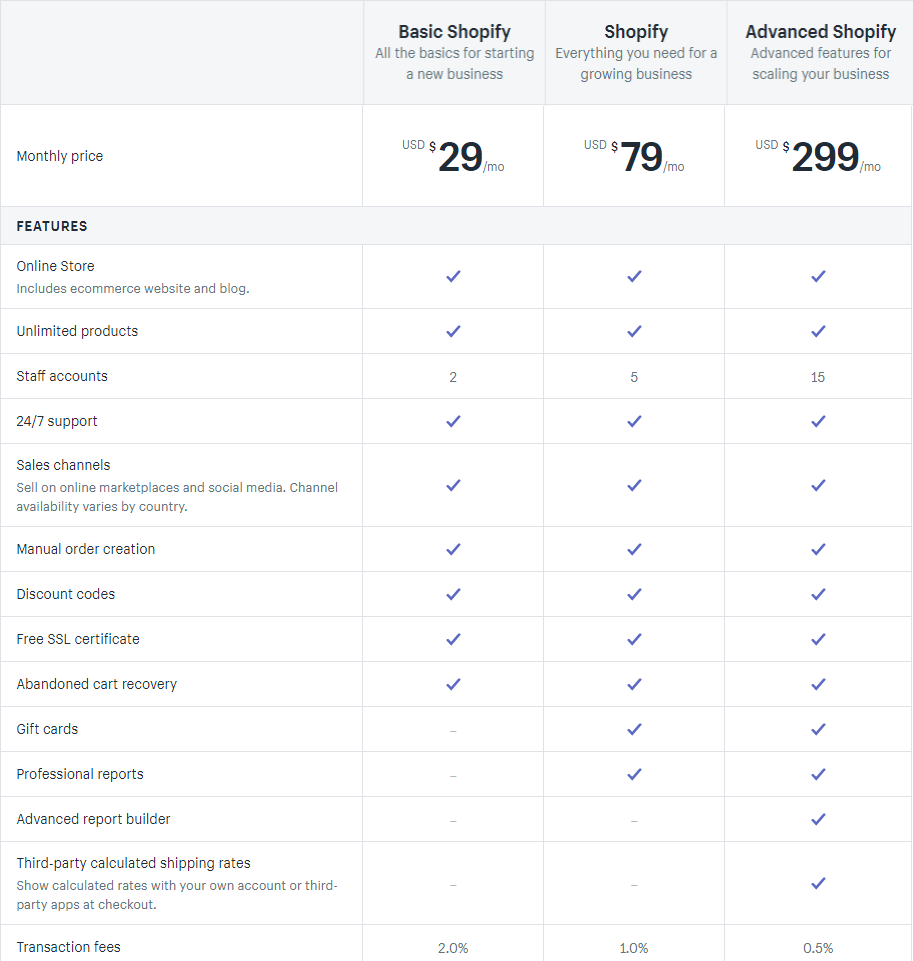This screenshot has width=913, height=961.
Task: Click Unlimited products checkmark in Advanced Shopify column
Action: [x=818, y=332]
